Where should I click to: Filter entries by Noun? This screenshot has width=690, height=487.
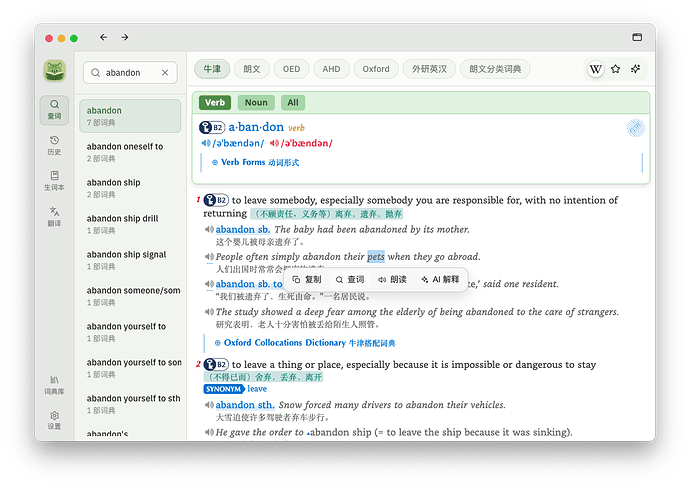[256, 103]
